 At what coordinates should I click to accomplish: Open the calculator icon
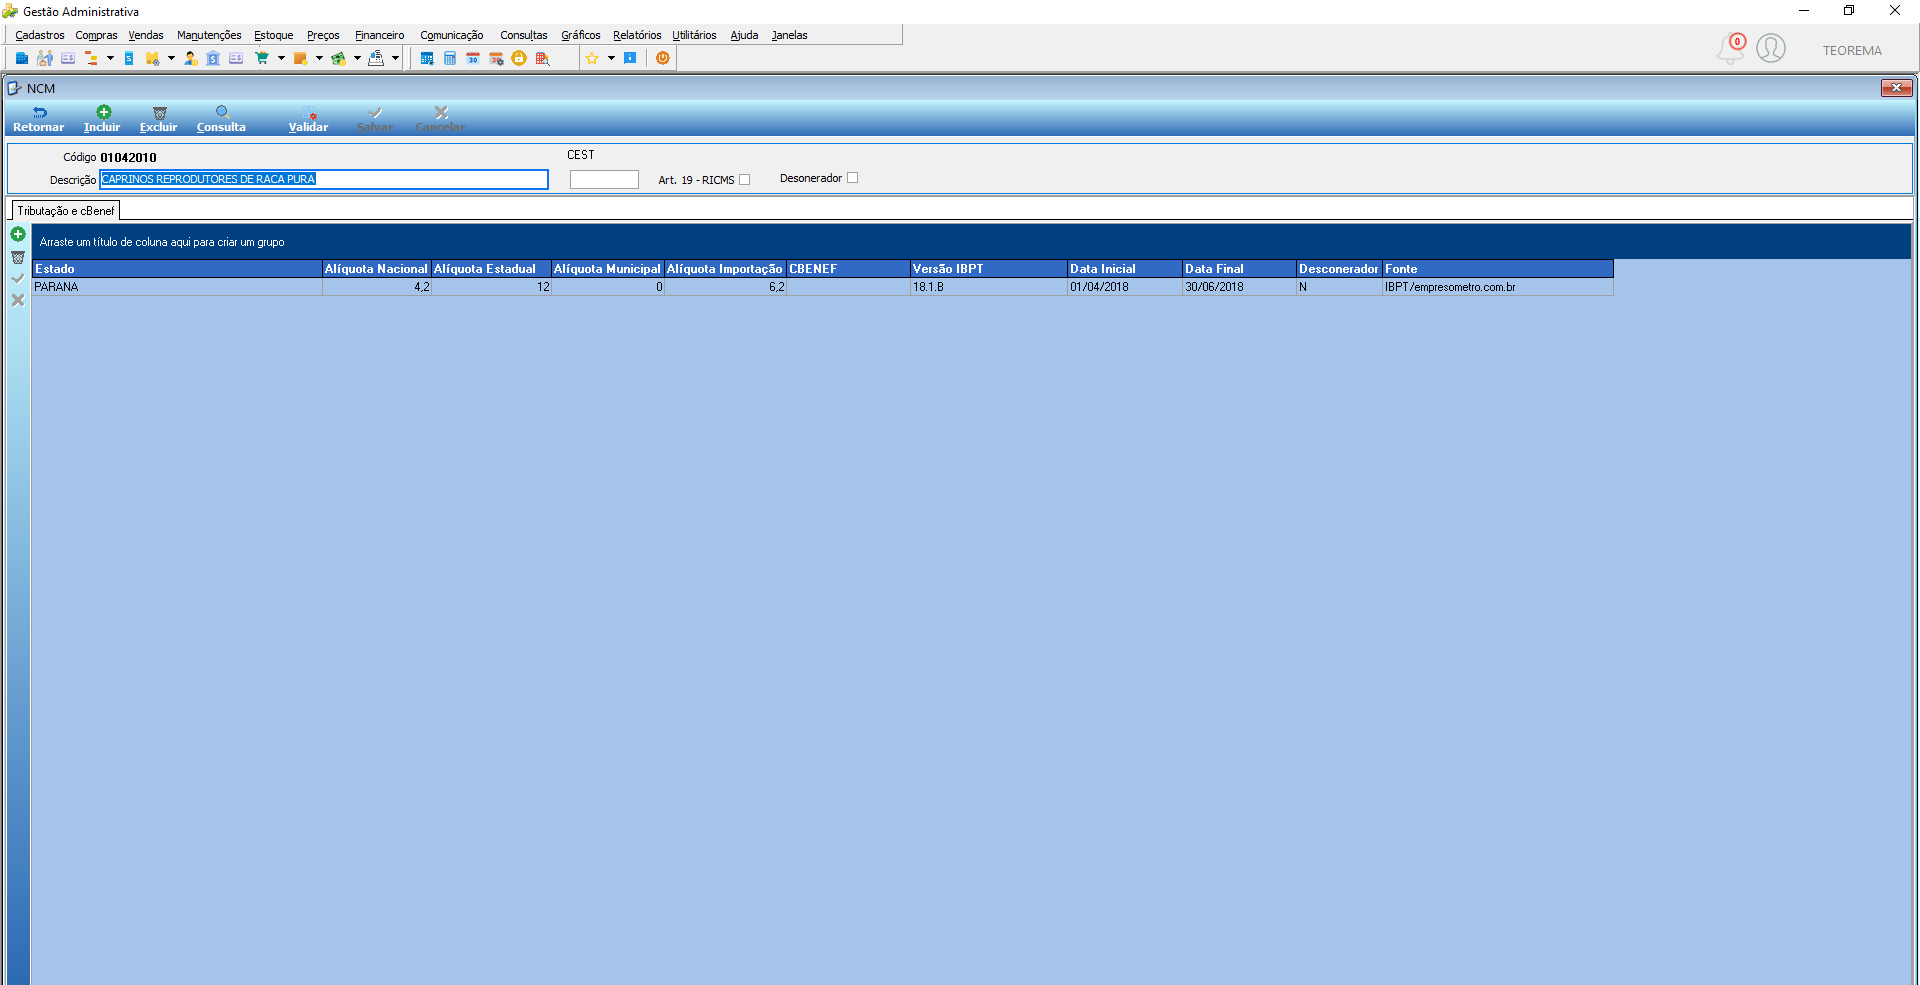[450, 58]
